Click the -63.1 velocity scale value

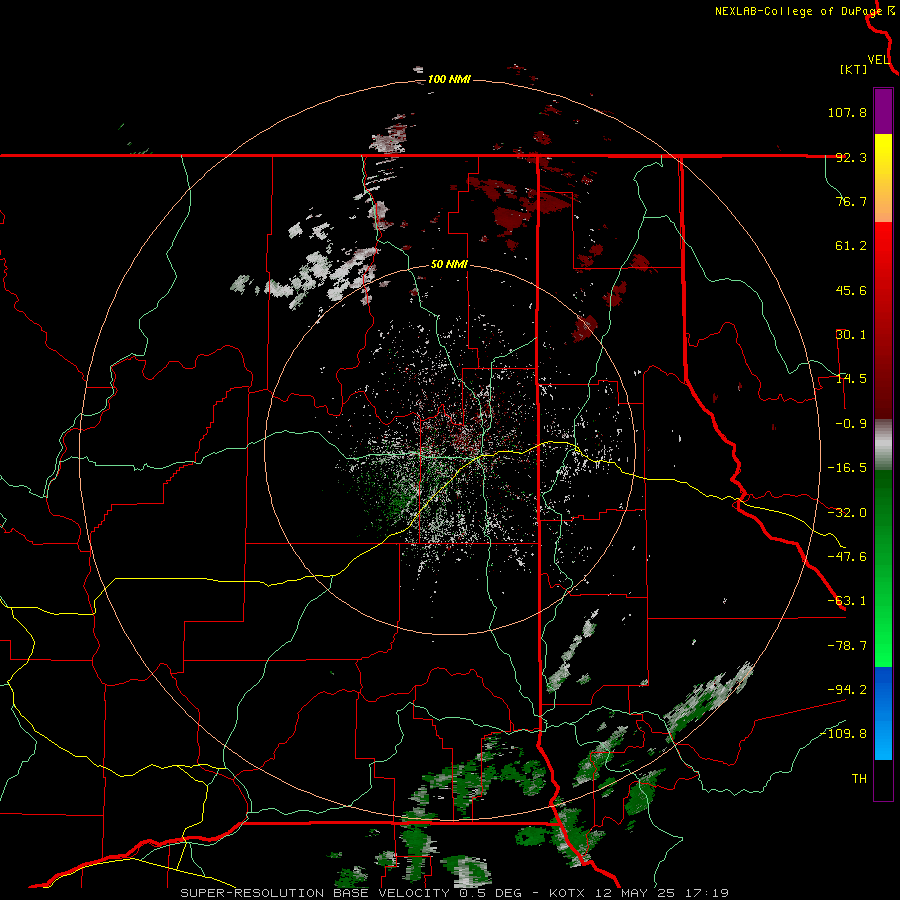(x=847, y=601)
